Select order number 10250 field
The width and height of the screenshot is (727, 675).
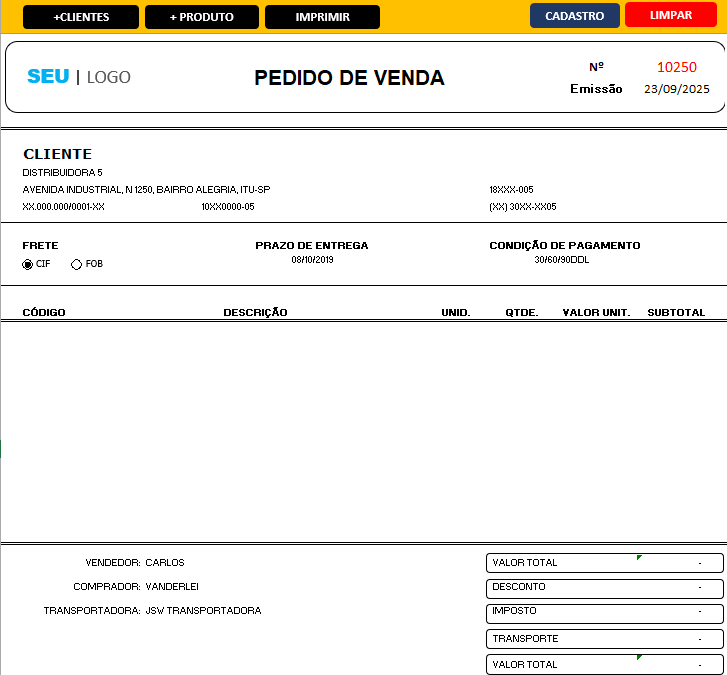click(676, 67)
